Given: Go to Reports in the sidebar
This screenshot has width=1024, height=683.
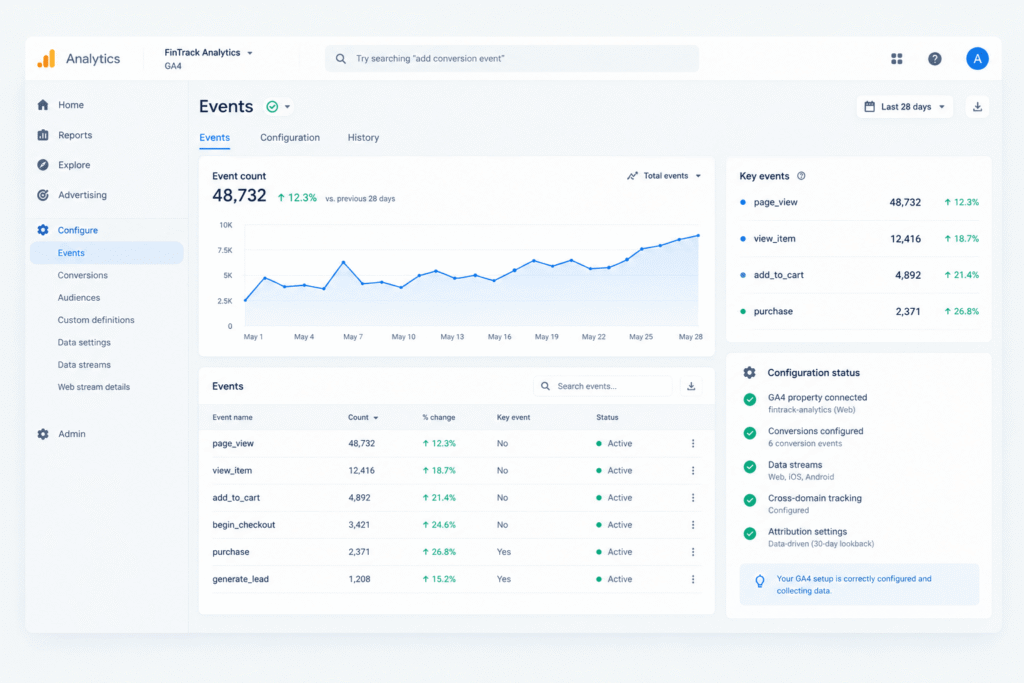Looking at the screenshot, I should click(x=75, y=135).
